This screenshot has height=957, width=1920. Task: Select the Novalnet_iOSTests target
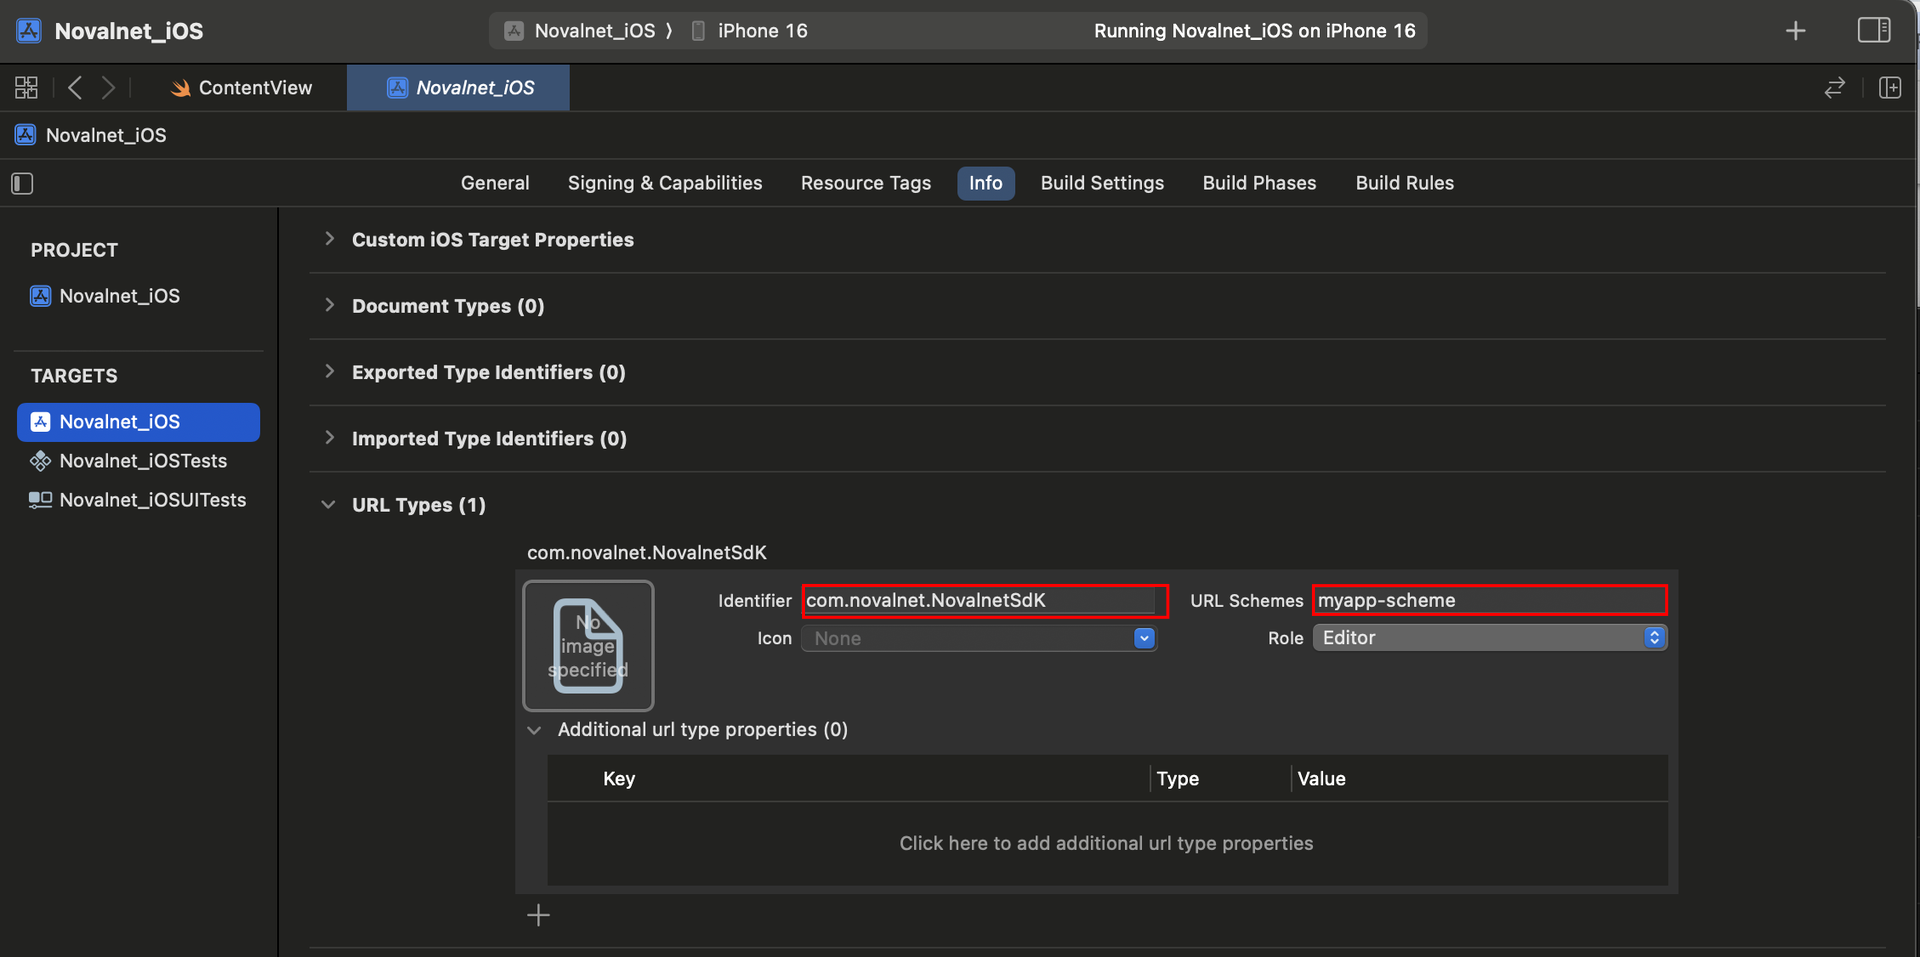coord(142,461)
